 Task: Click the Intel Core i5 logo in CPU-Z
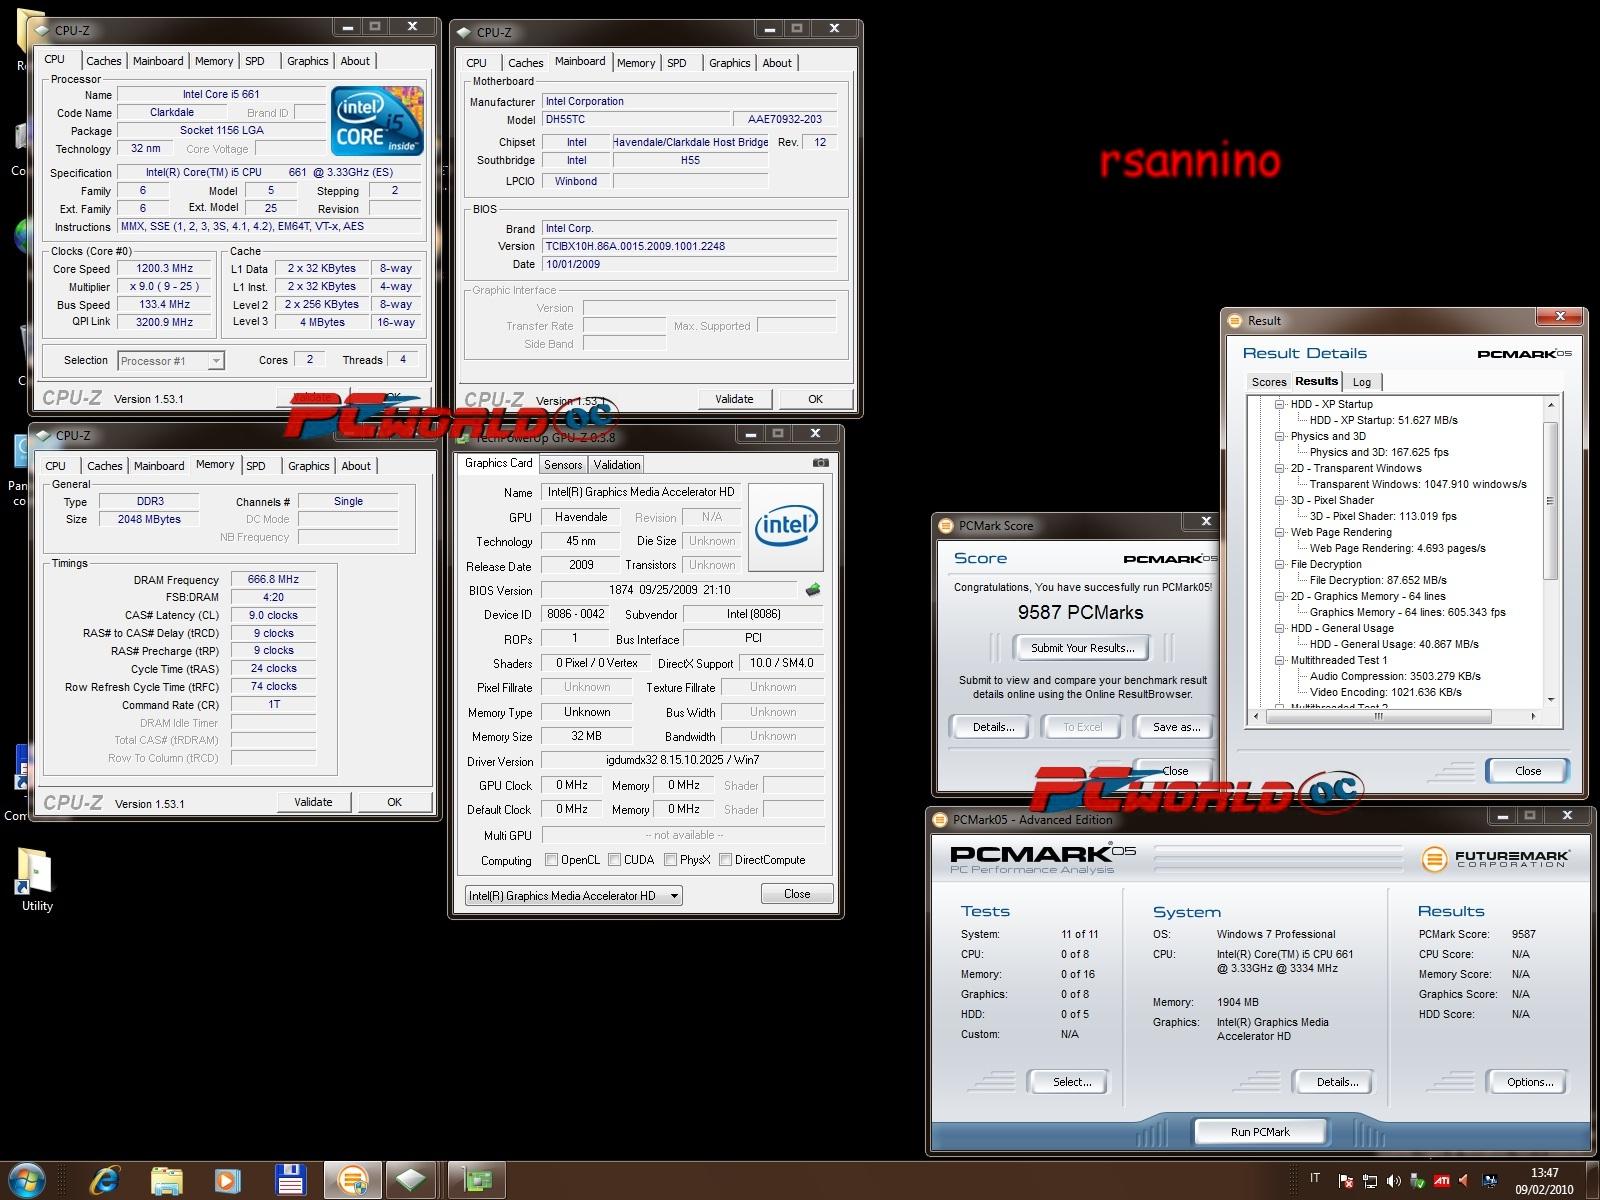pyautogui.click(x=377, y=121)
